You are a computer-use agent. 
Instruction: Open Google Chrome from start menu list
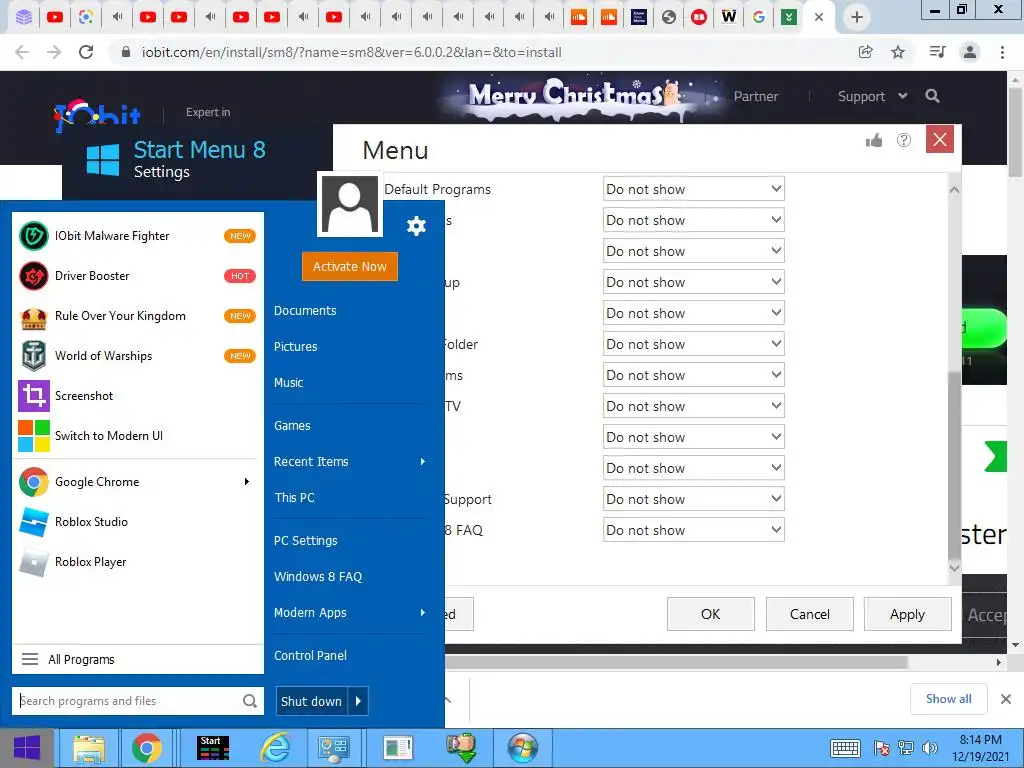pos(137,482)
